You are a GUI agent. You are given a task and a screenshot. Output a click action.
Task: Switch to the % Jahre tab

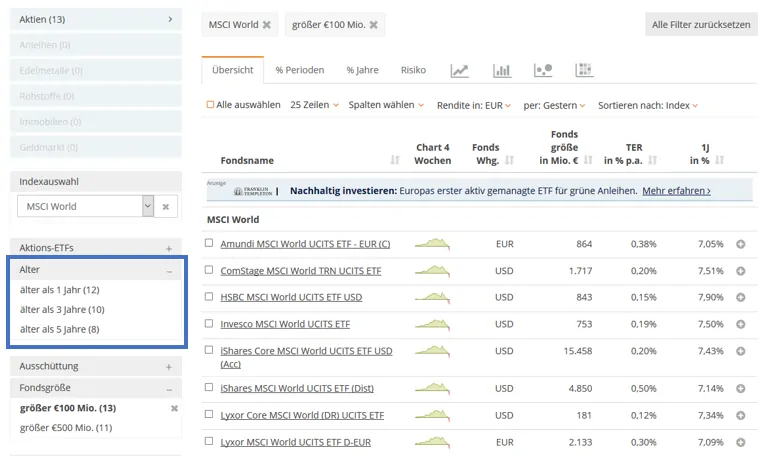[362, 70]
